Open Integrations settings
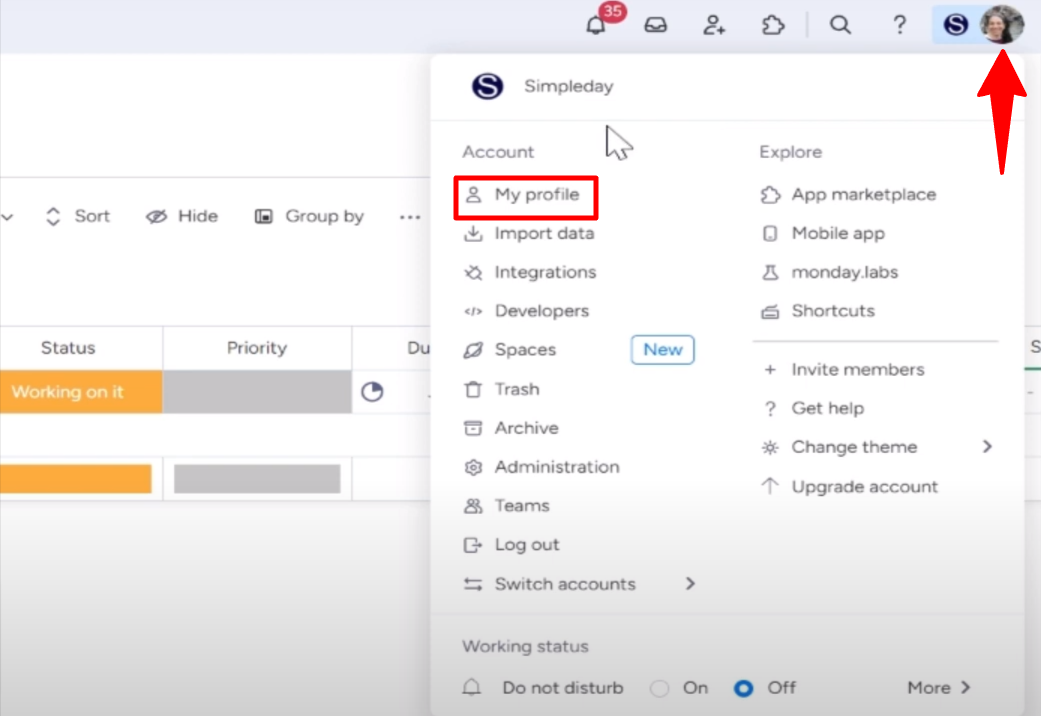1041x716 pixels. pos(544,272)
